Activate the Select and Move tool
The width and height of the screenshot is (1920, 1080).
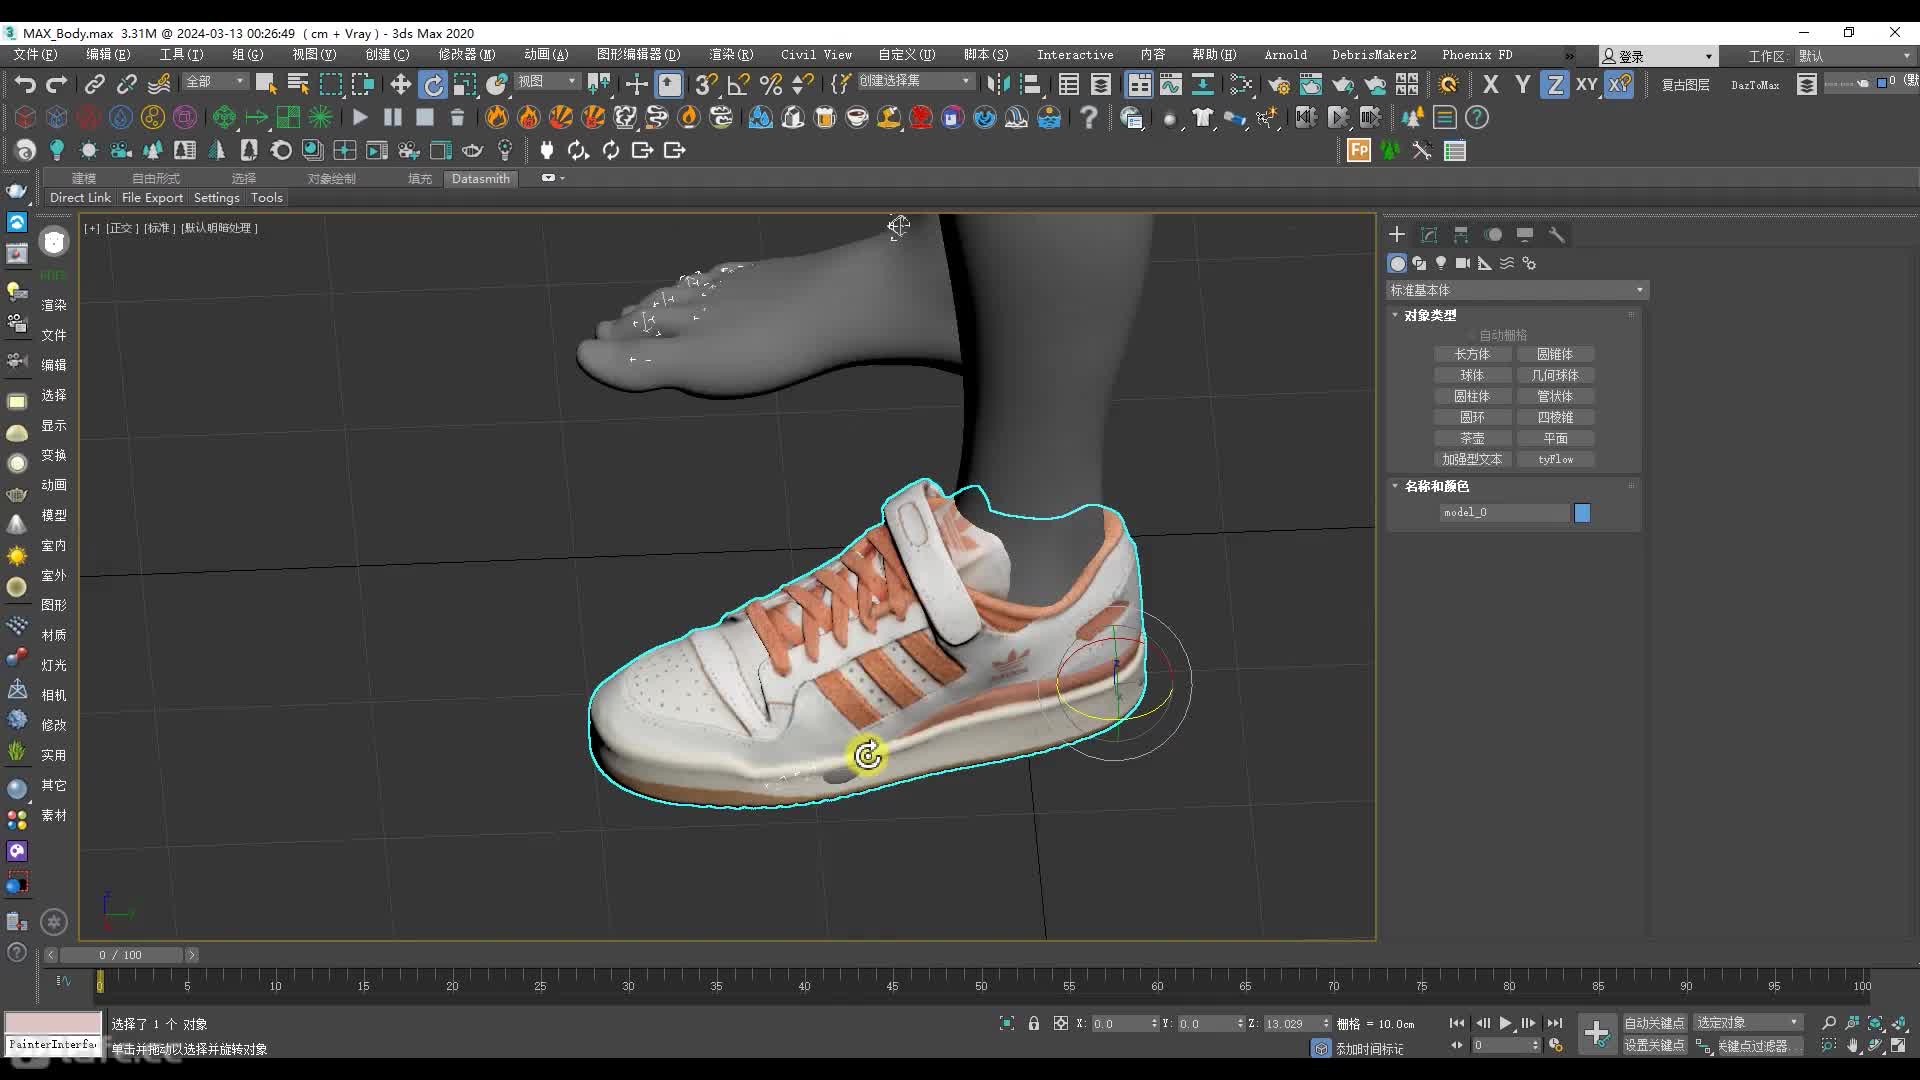400,84
